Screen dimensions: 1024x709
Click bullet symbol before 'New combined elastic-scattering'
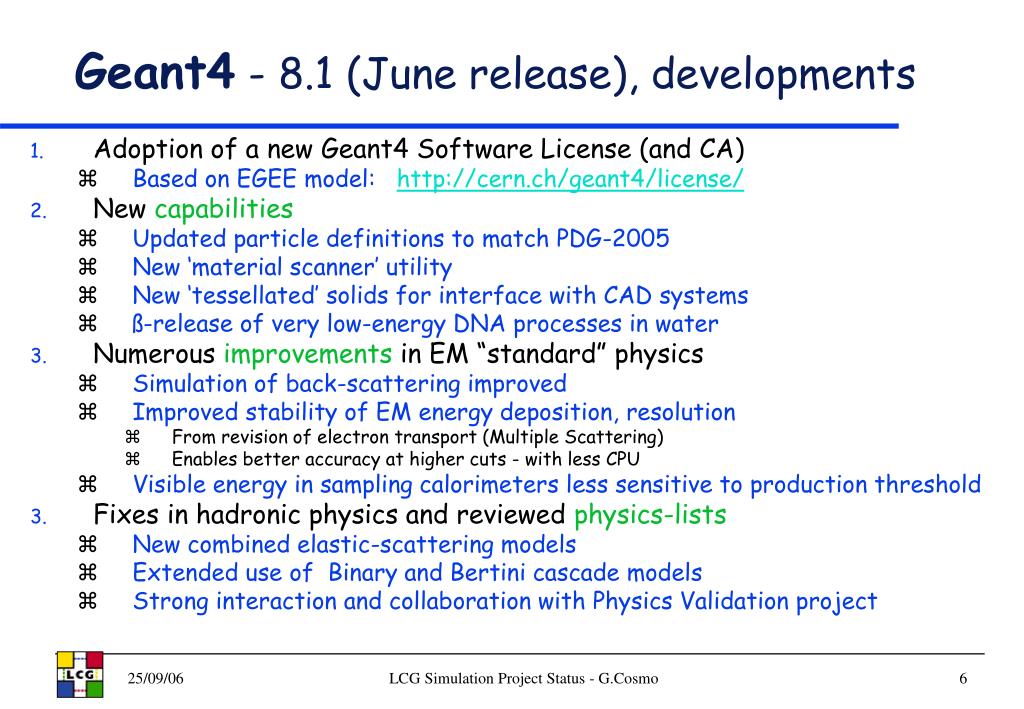[88, 544]
